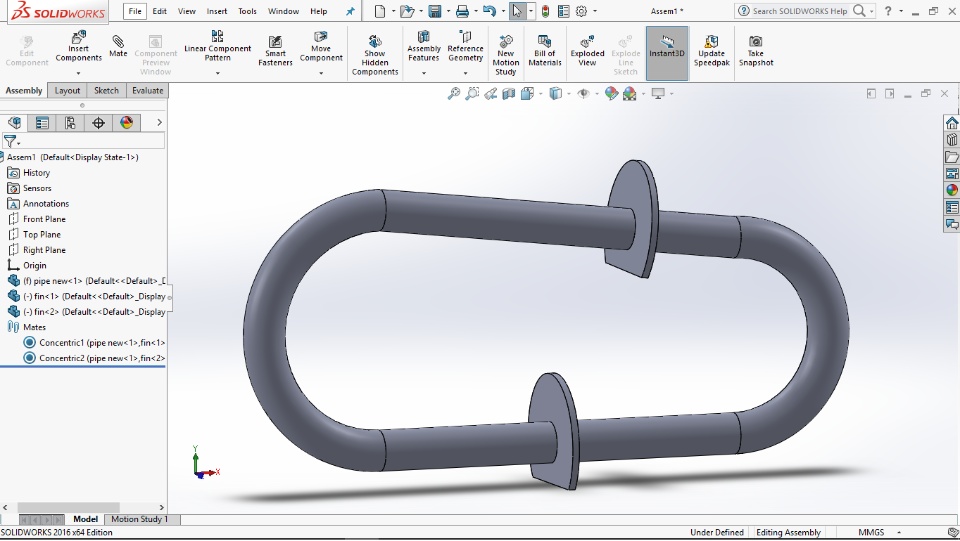Screen dimensions: 960x541
Task: Click the Undo arrow icon
Action: point(489,11)
